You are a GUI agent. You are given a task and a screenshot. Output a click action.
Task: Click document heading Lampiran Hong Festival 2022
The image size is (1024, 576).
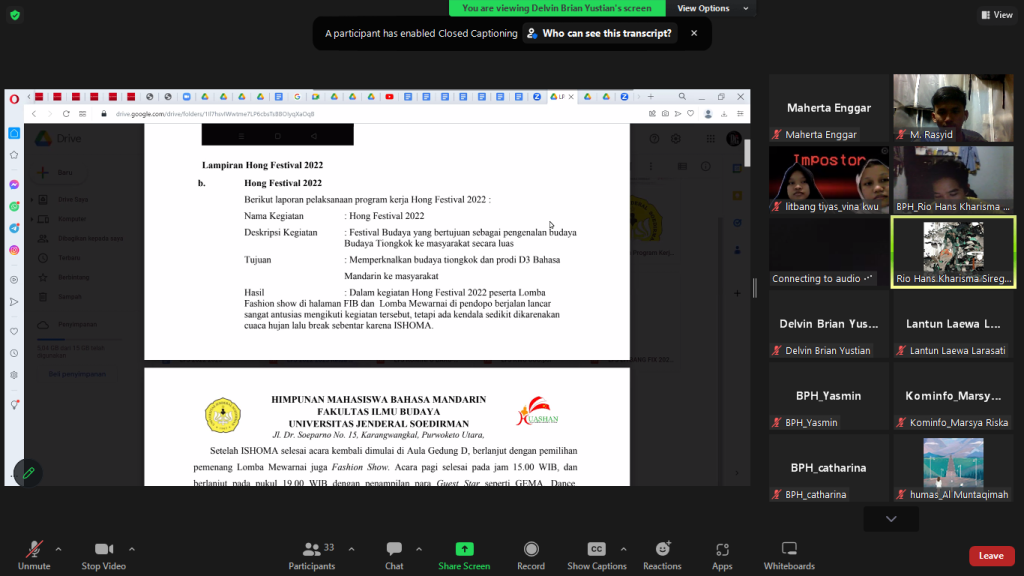point(263,165)
